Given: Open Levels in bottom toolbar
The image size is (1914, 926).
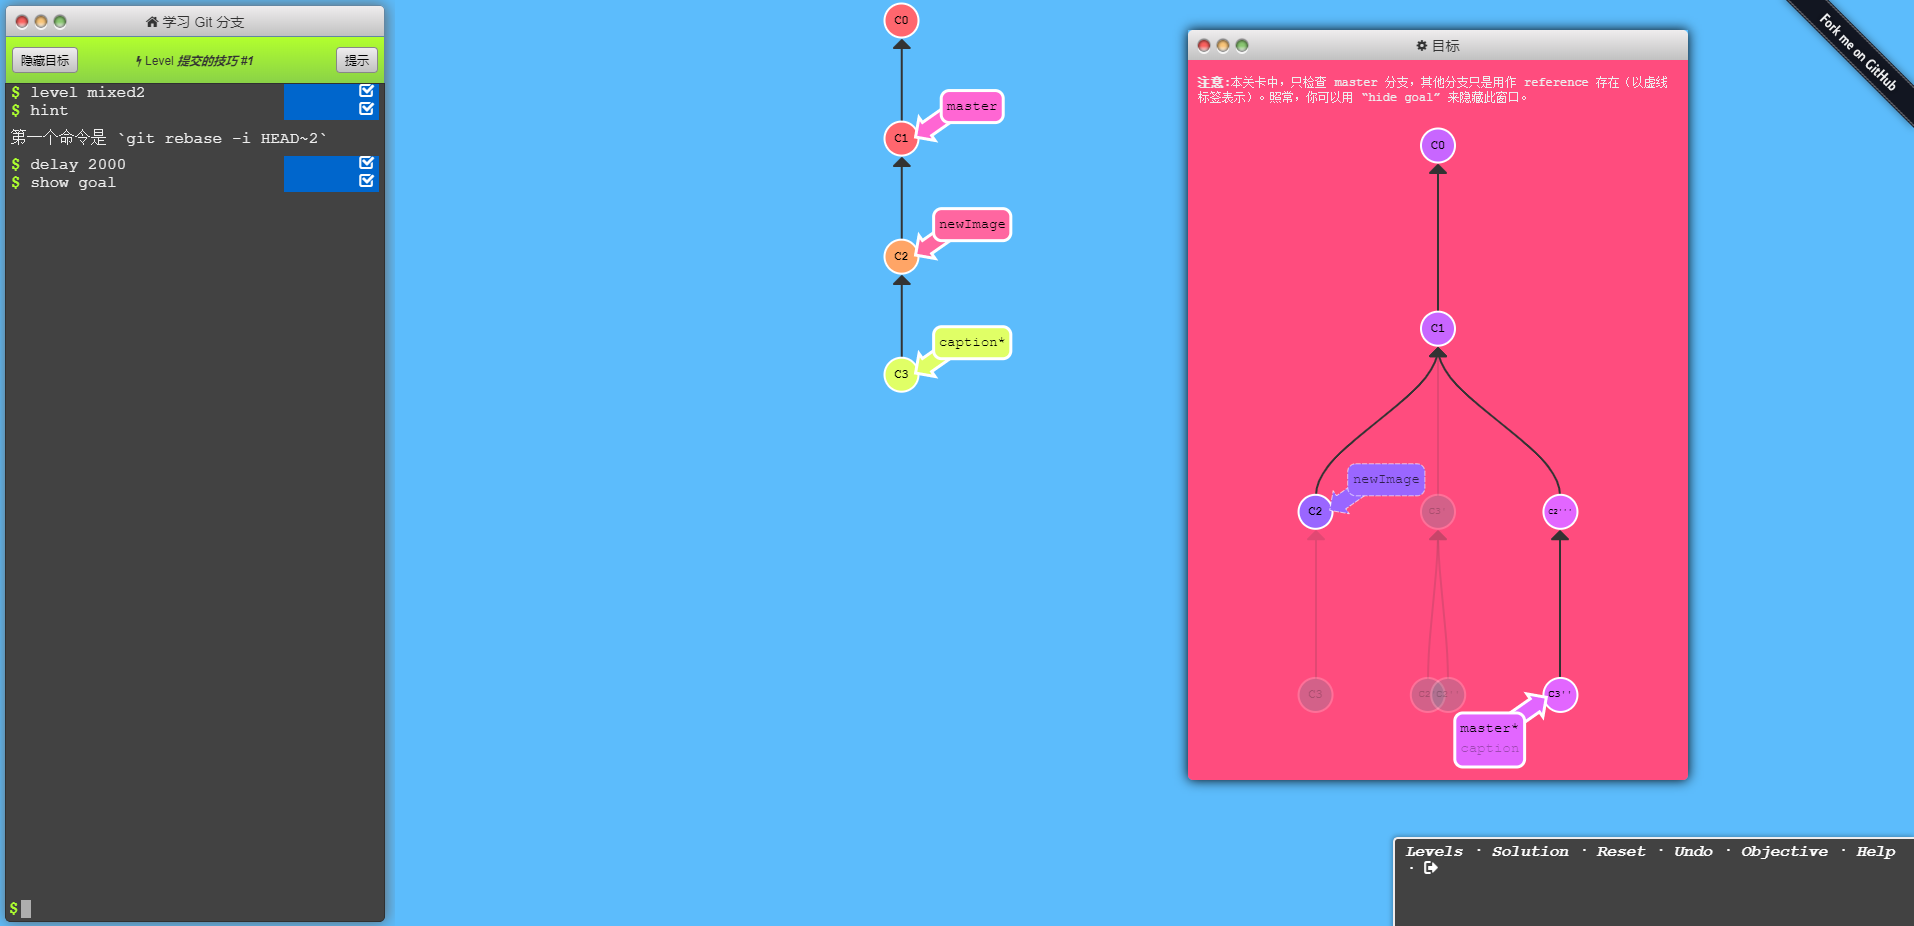Looking at the screenshot, I should pos(1434,851).
